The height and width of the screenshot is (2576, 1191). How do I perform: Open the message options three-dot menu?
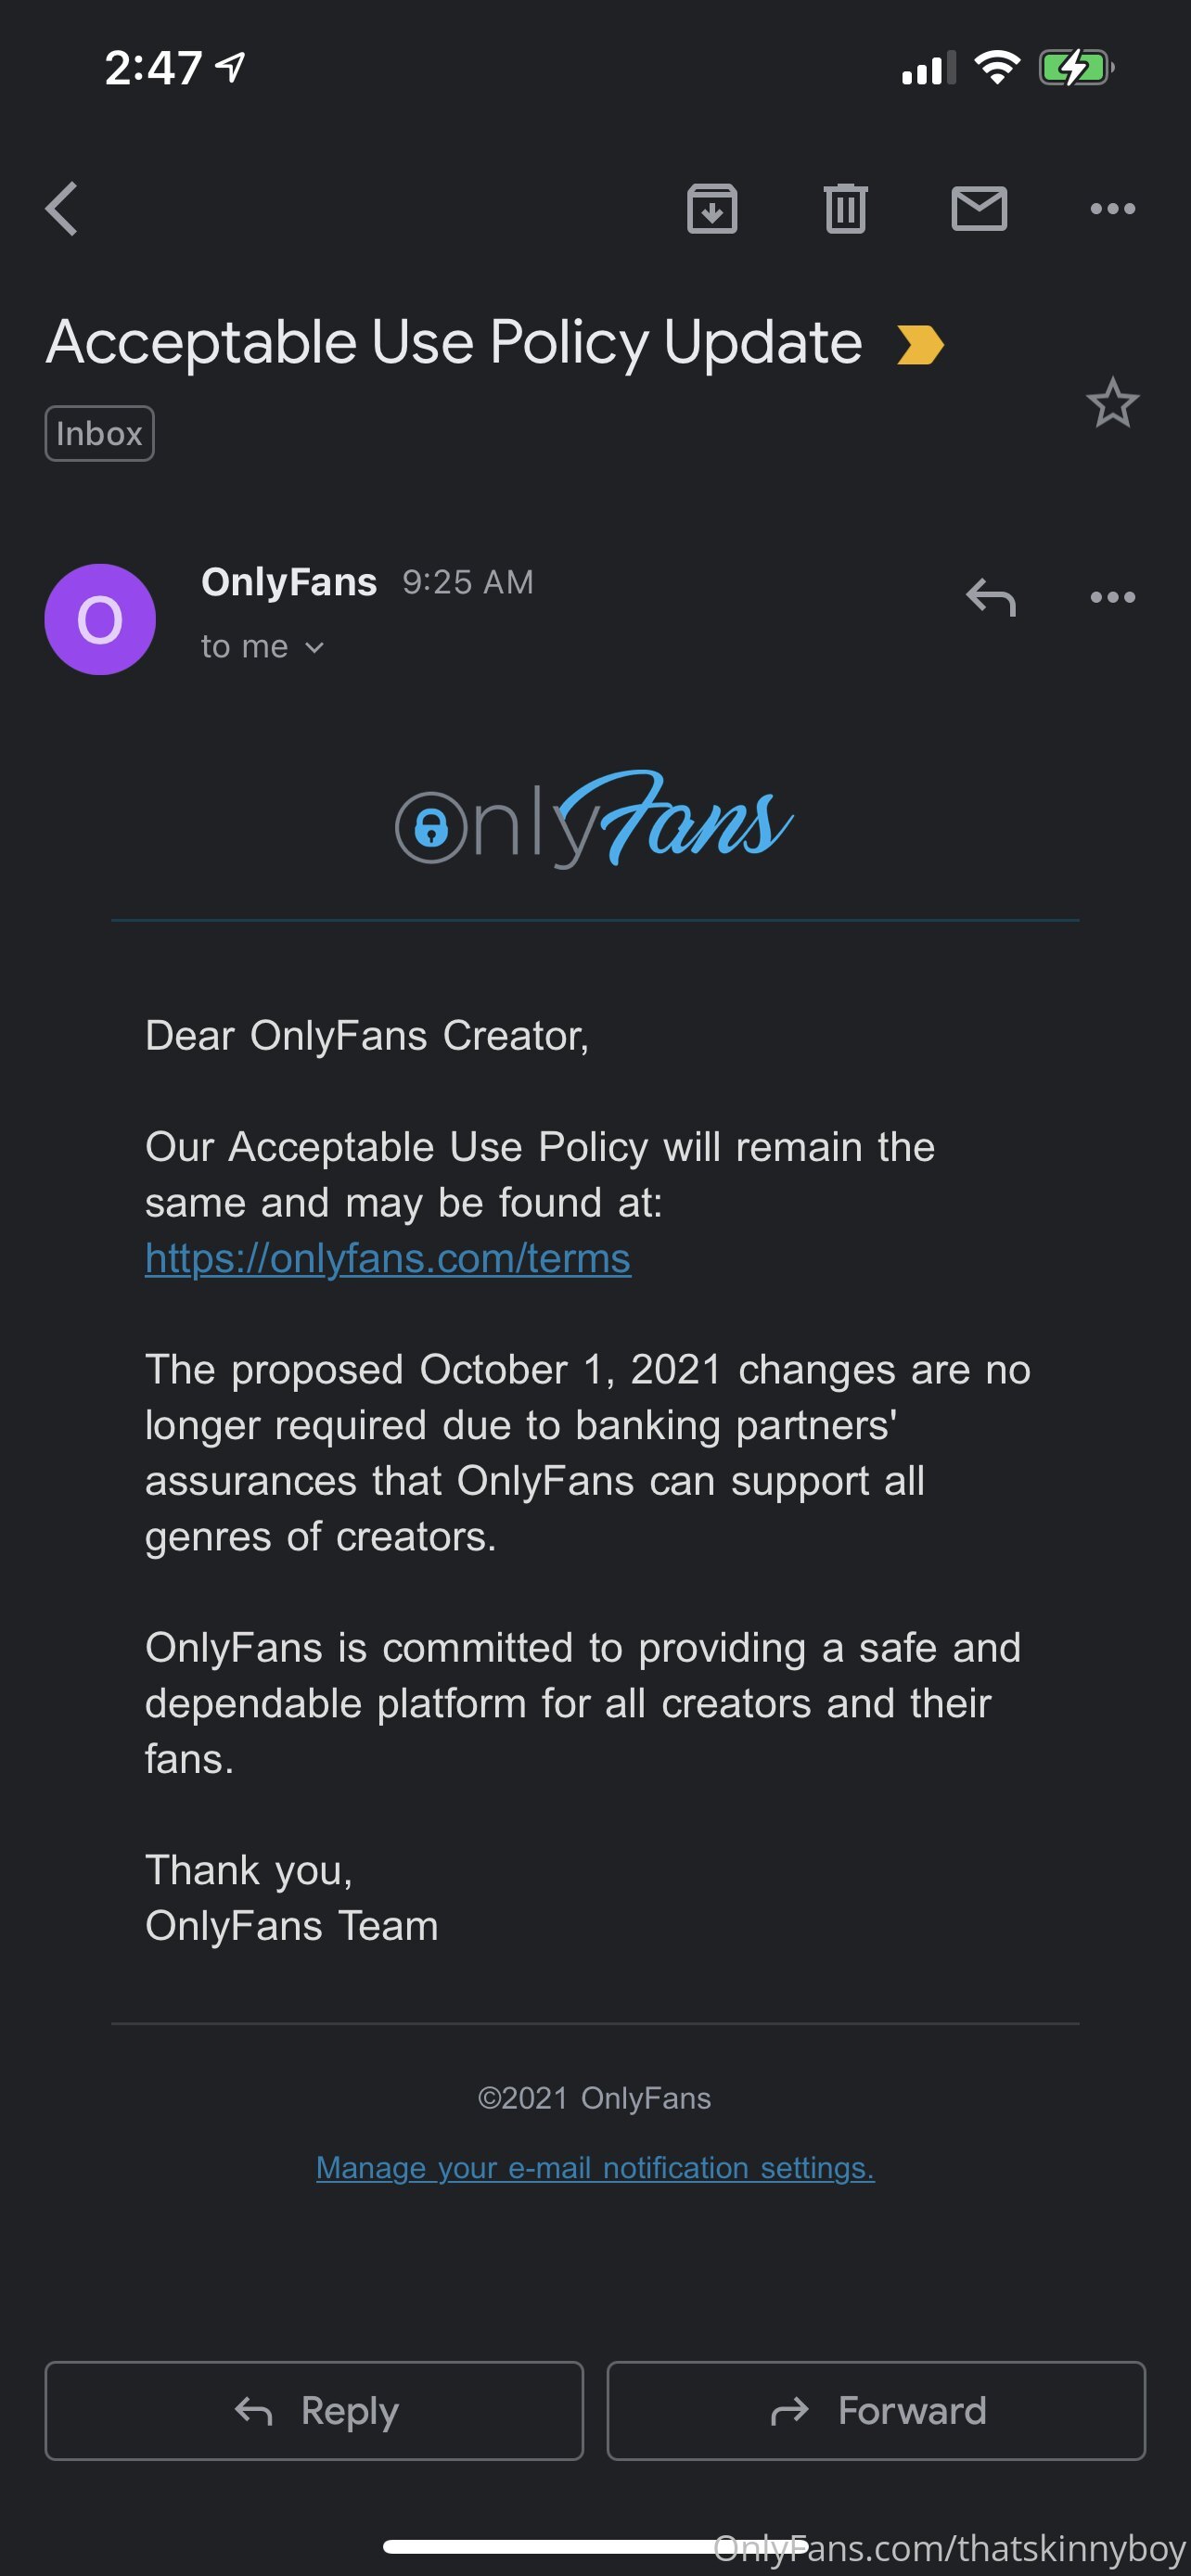[1112, 597]
